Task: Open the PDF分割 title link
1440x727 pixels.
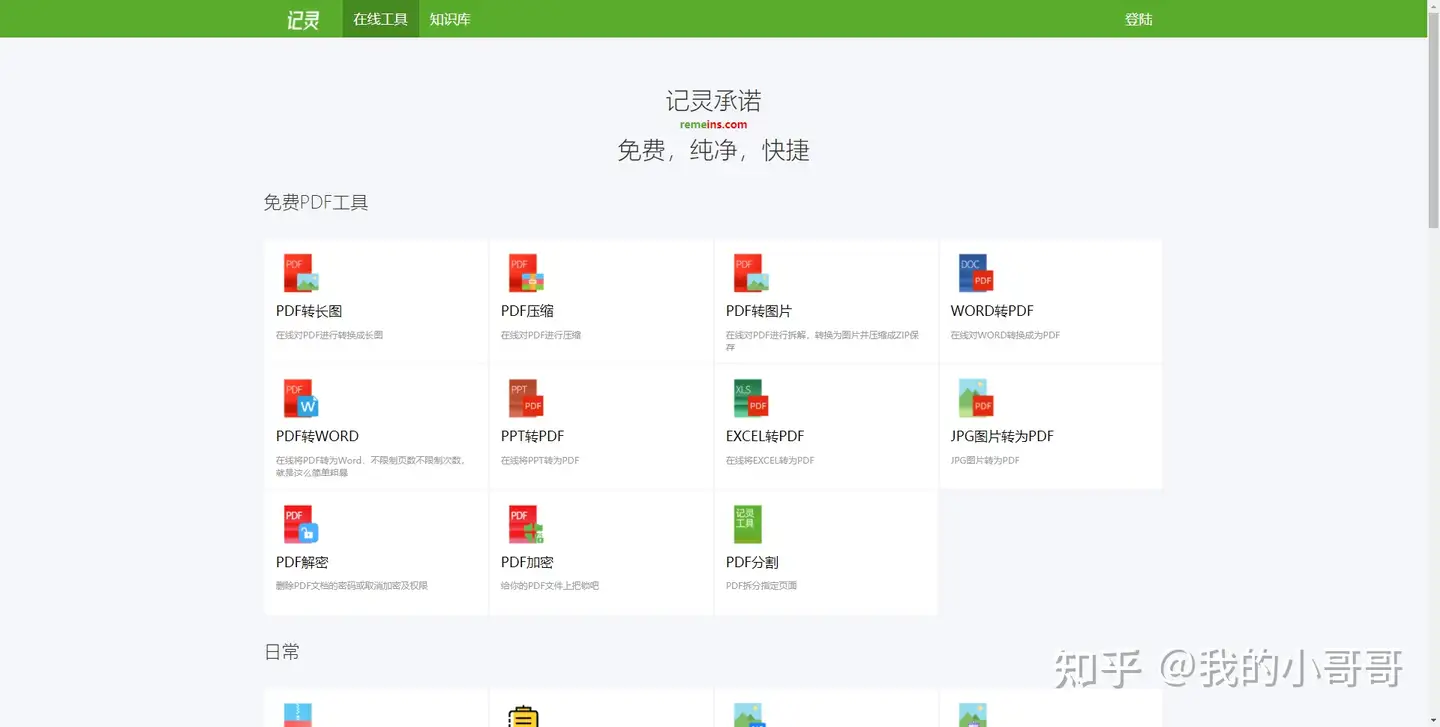Action: point(752,562)
